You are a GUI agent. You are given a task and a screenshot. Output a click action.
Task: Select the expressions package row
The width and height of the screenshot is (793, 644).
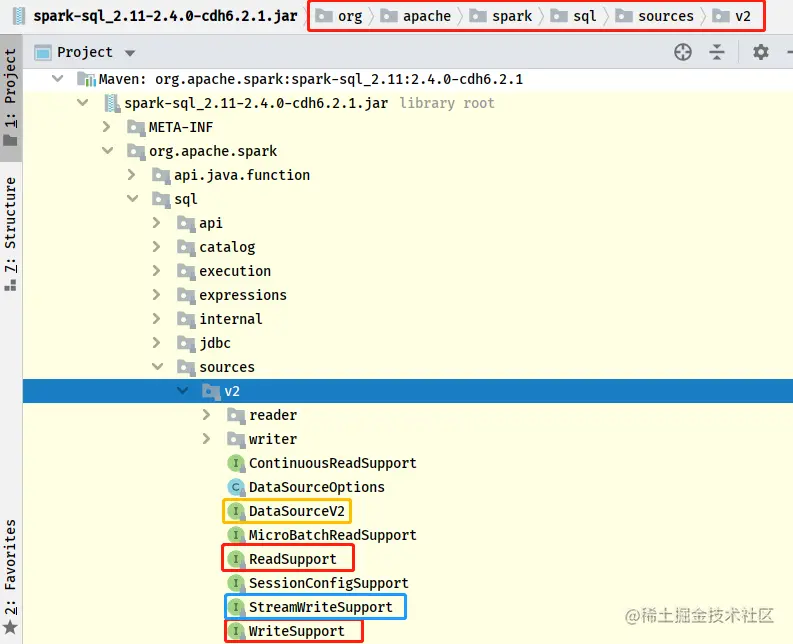(408, 294)
